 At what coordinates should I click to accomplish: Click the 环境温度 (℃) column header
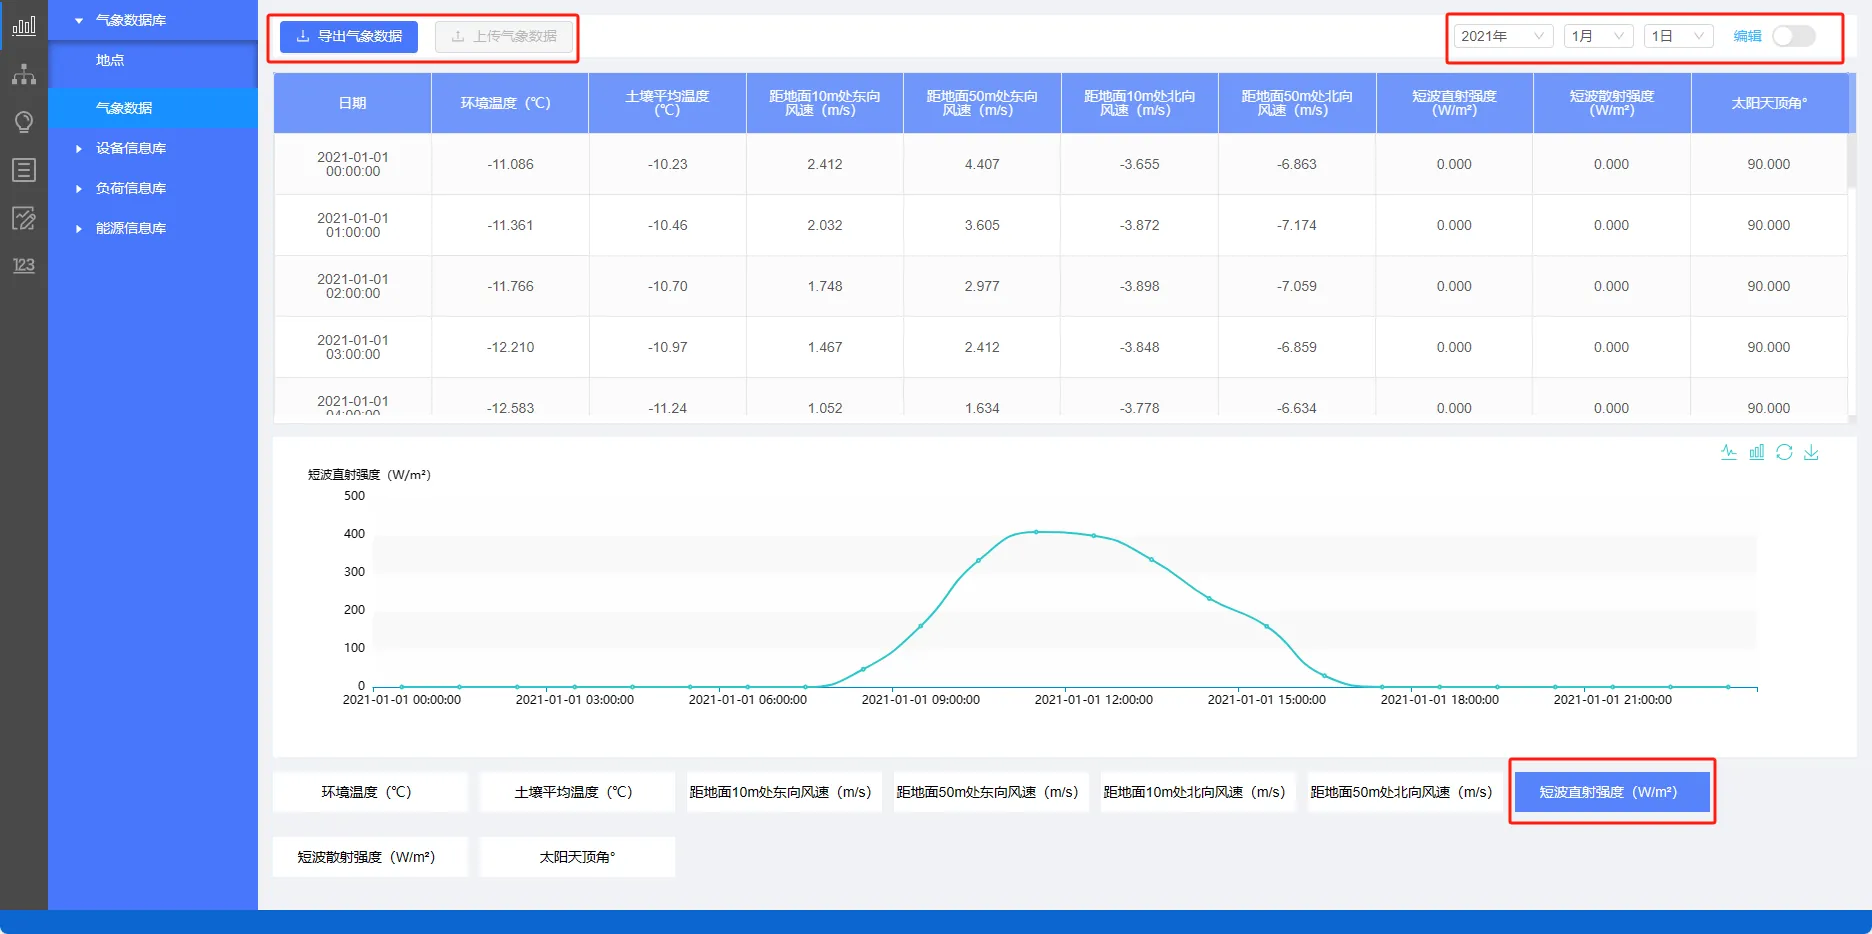pyautogui.click(x=510, y=103)
